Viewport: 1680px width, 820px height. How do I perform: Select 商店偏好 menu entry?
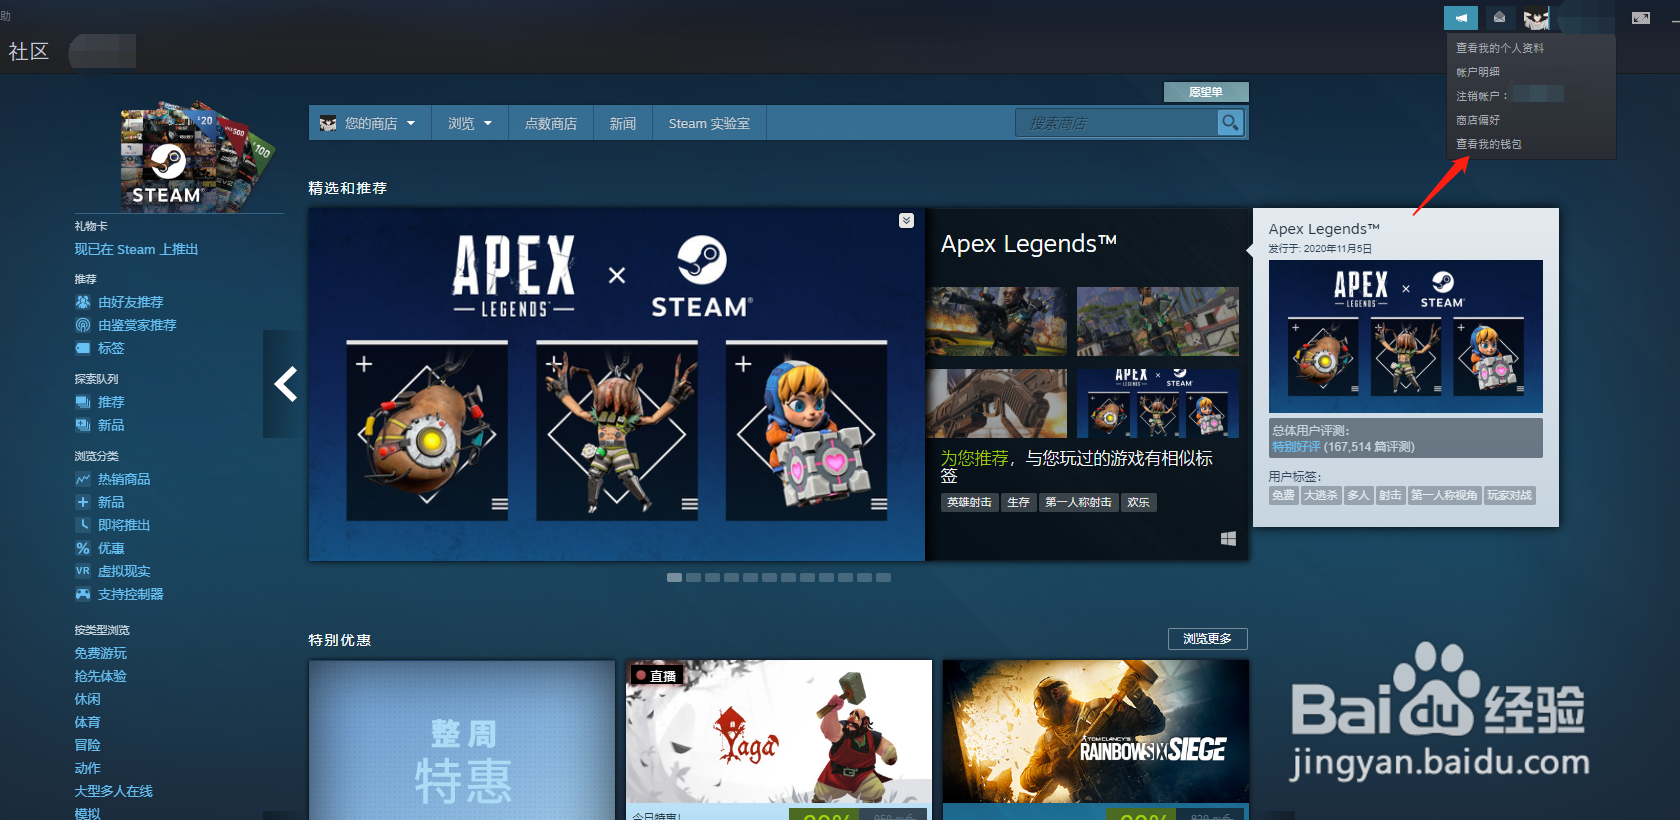tap(1478, 120)
